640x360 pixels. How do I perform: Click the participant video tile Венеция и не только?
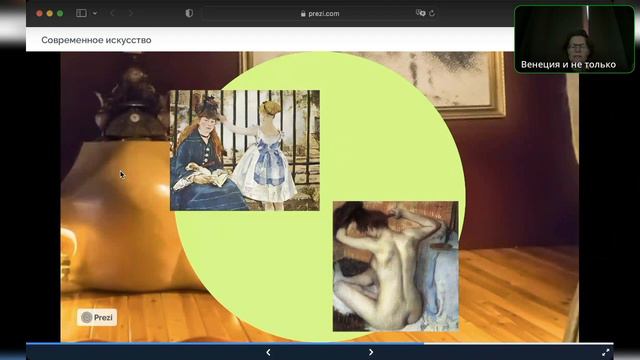pyautogui.click(x=574, y=39)
